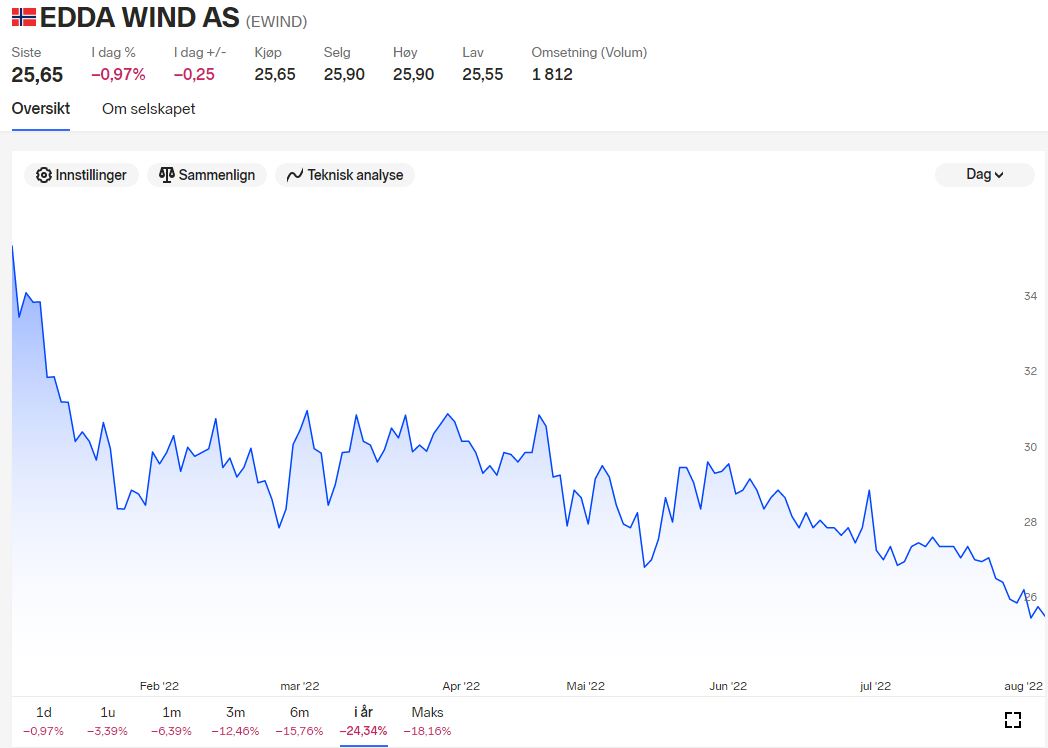The width and height of the screenshot is (1048, 748).
Task: Select the 6m time range
Action: pos(299,721)
